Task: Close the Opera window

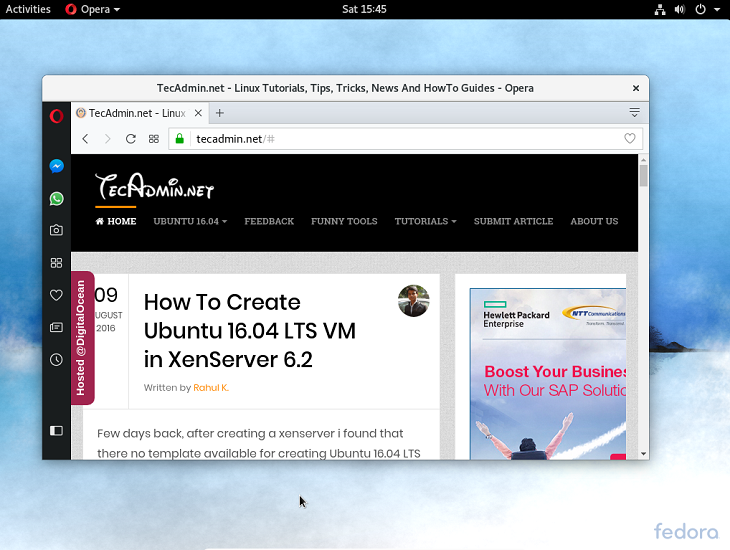Action: (x=636, y=88)
